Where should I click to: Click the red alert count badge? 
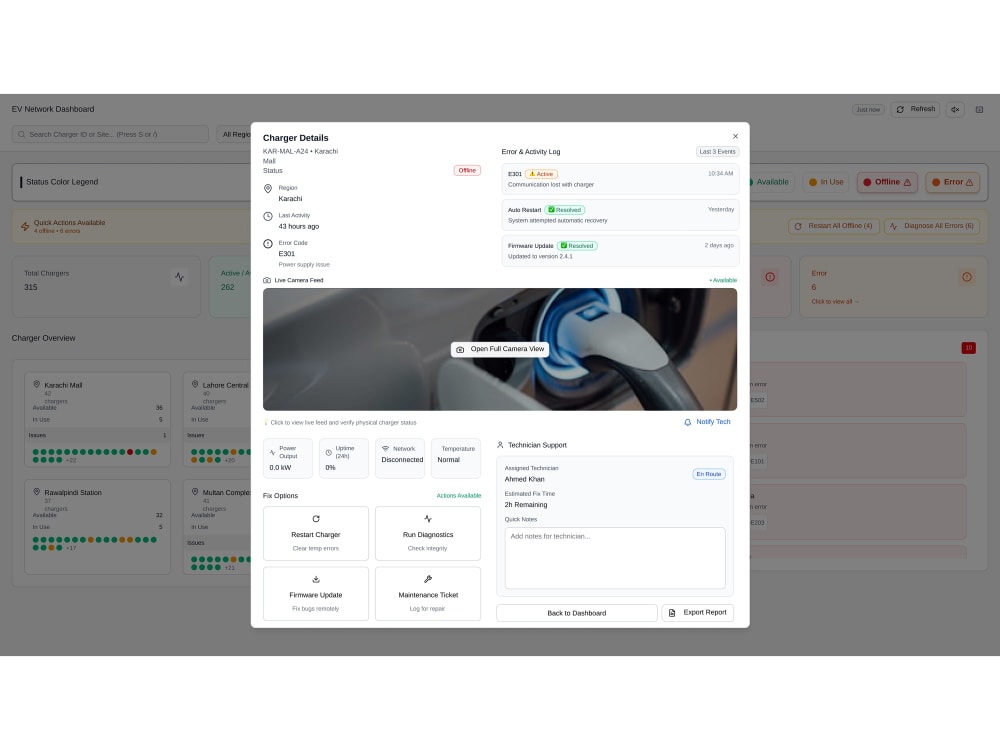pos(968,348)
